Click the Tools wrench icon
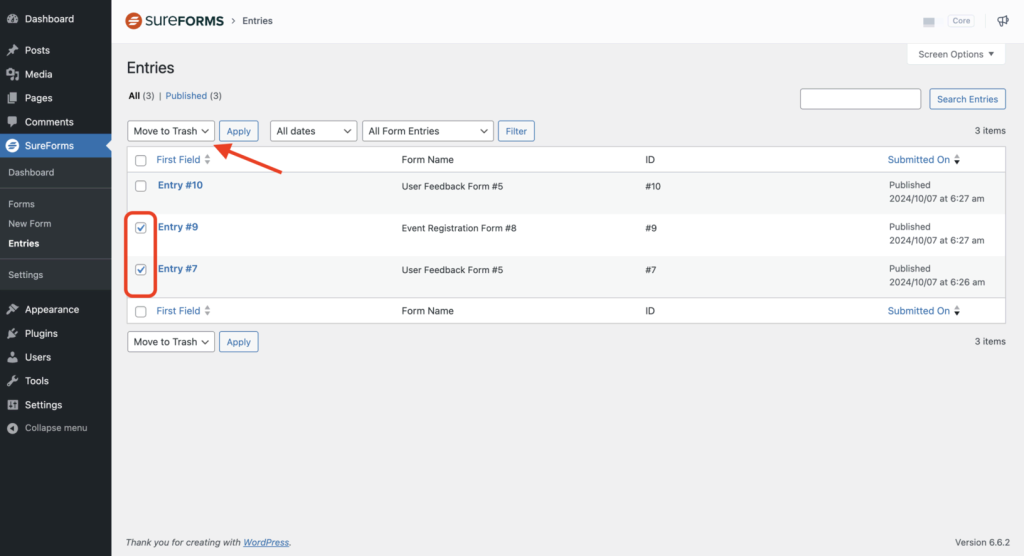Screen dimensions: 1024x556 tap(12, 381)
